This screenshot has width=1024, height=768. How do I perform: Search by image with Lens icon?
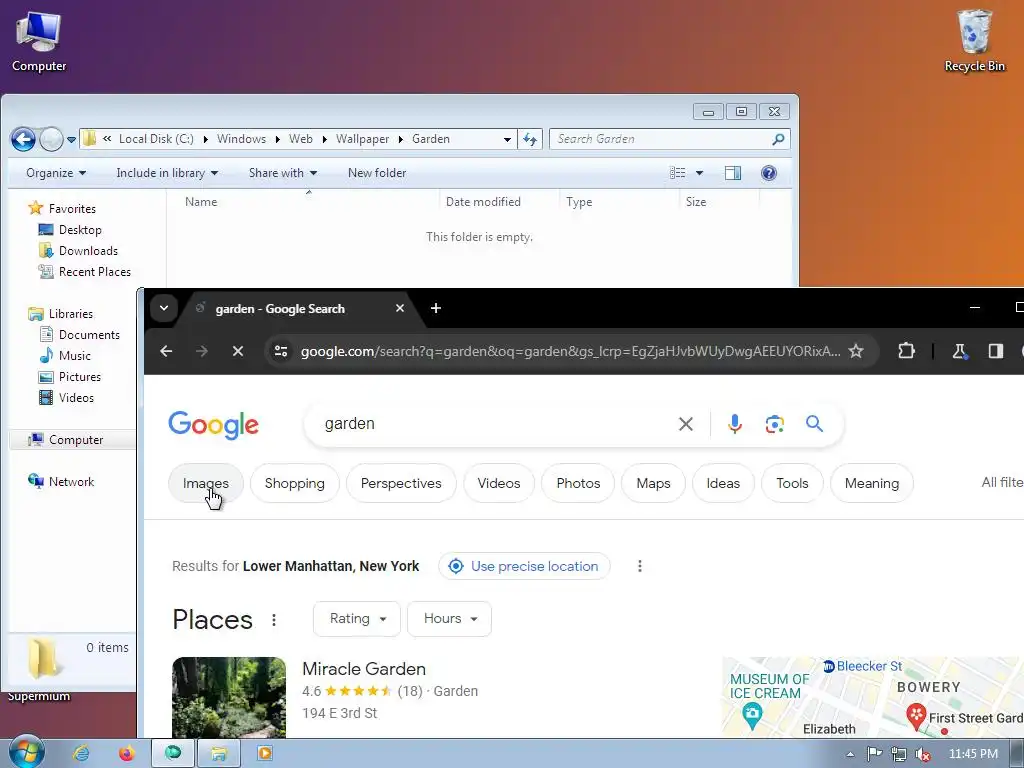(x=775, y=424)
